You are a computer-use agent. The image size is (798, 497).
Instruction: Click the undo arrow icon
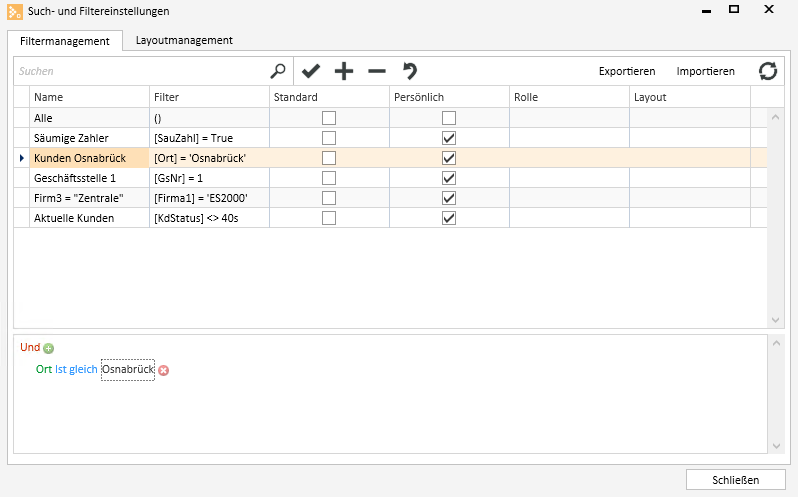tap(409, 71)
